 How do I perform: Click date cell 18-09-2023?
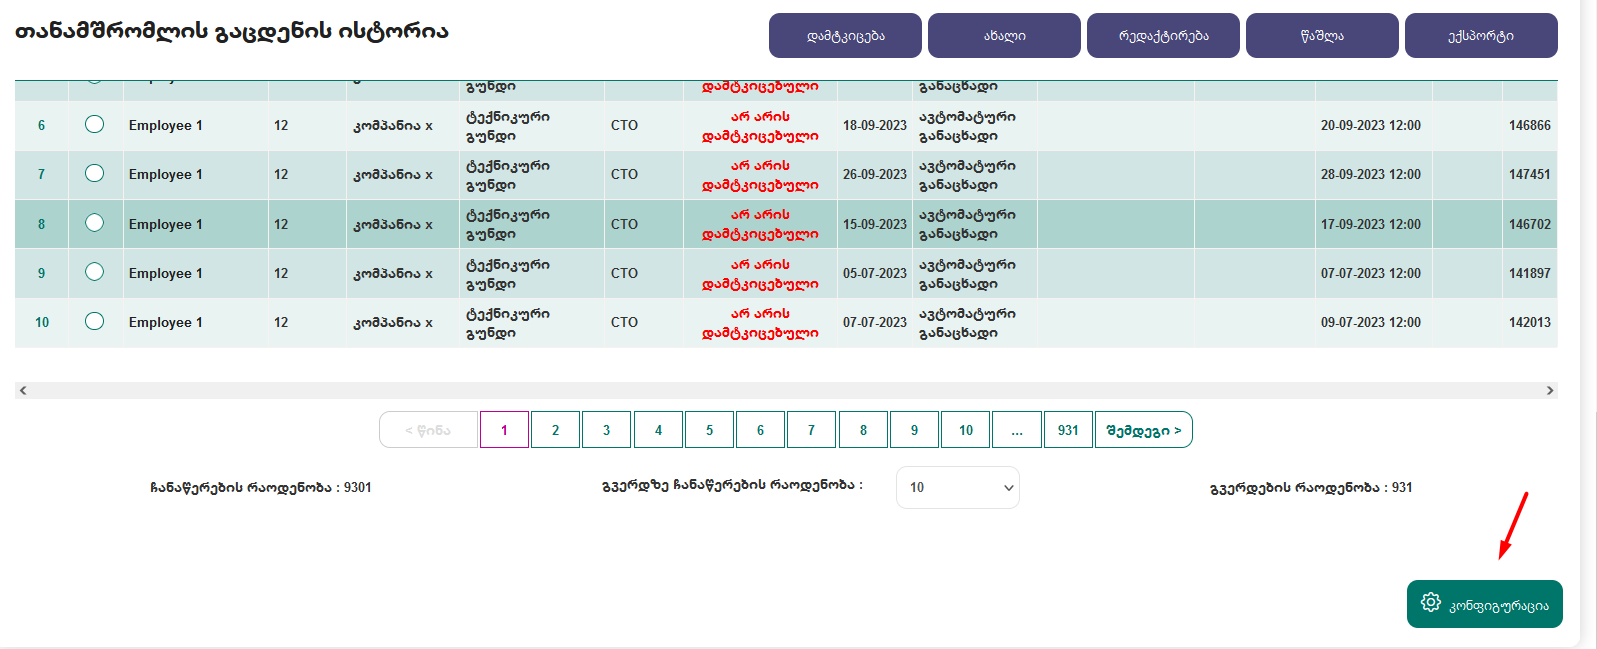point(875,125)
